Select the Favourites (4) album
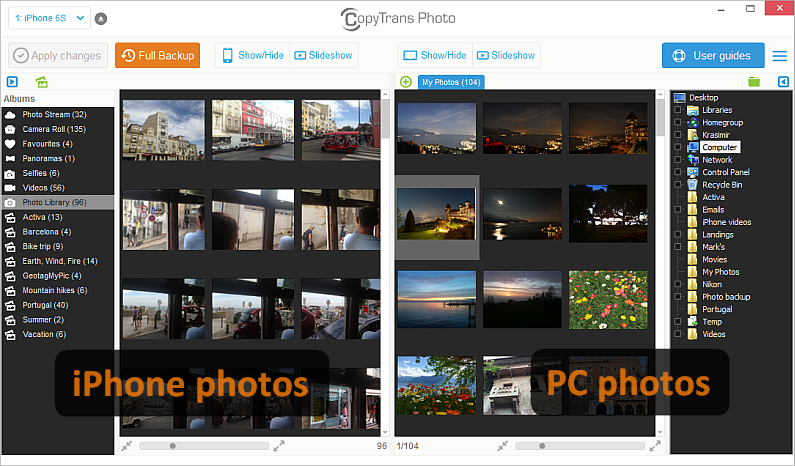The image size is (795, 466). [x=58, y=144]
